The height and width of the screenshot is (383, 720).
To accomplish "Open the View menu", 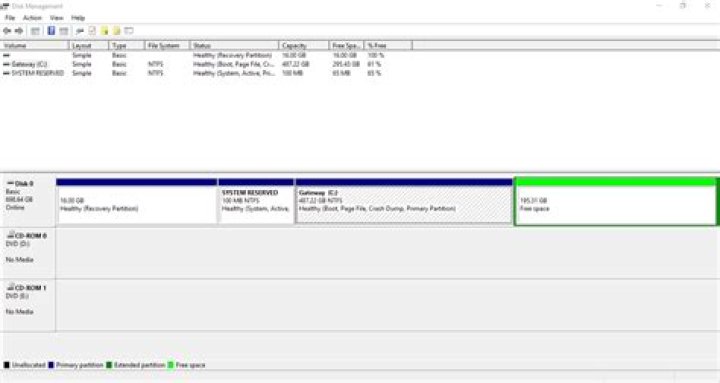I will click(x=56, y=18).
